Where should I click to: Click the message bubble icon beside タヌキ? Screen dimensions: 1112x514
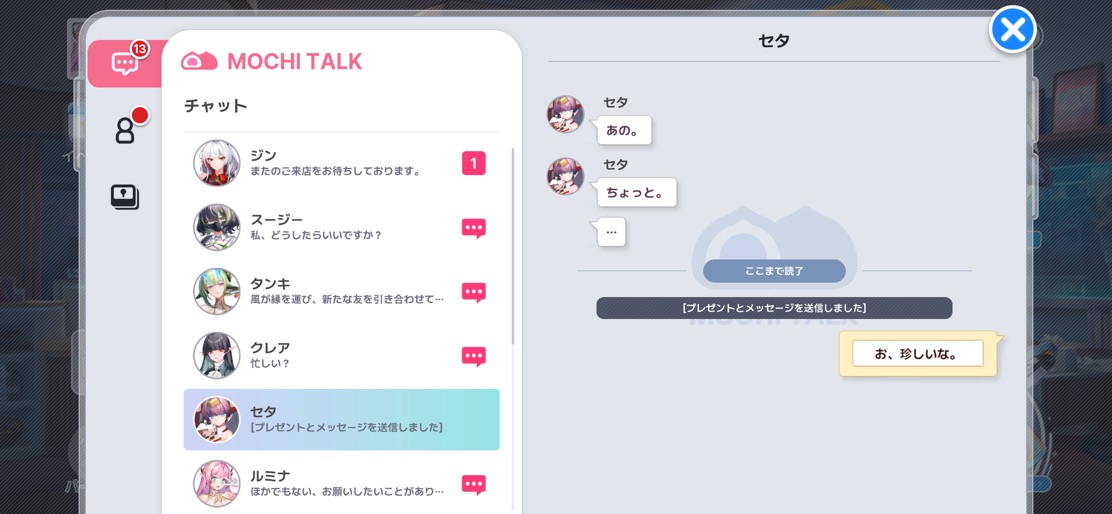point(474,292)
